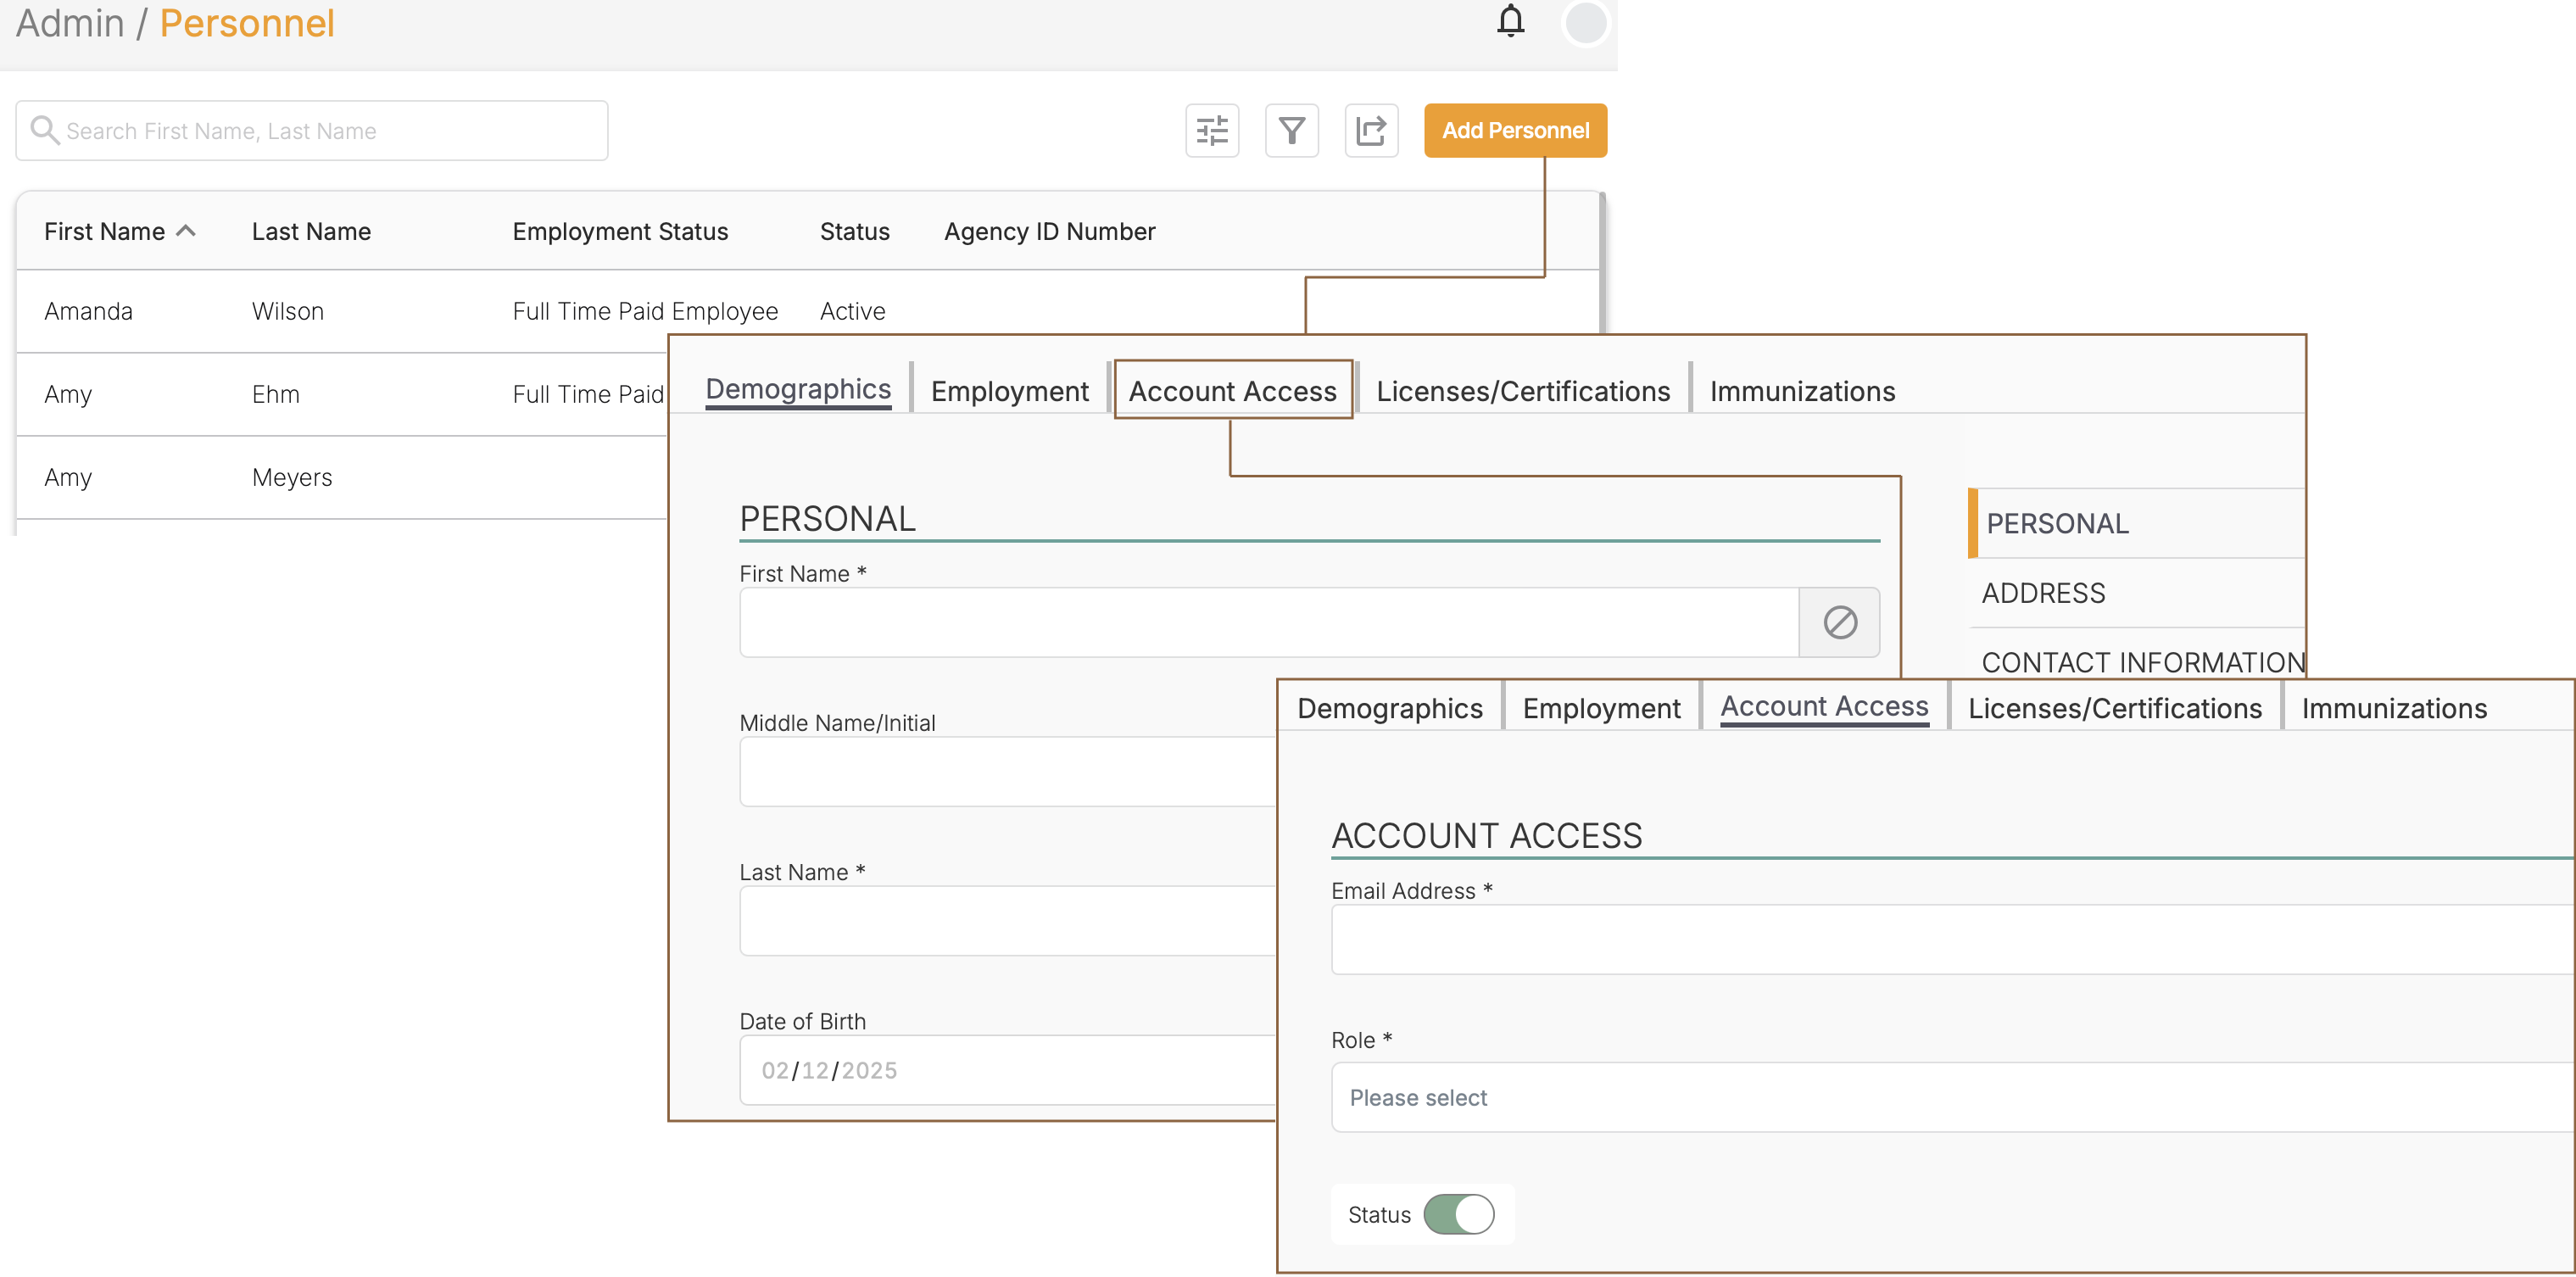This screenshot has width=2576, height=1277.
Task: Click the notification bell icon
Action: point(1510,21)
